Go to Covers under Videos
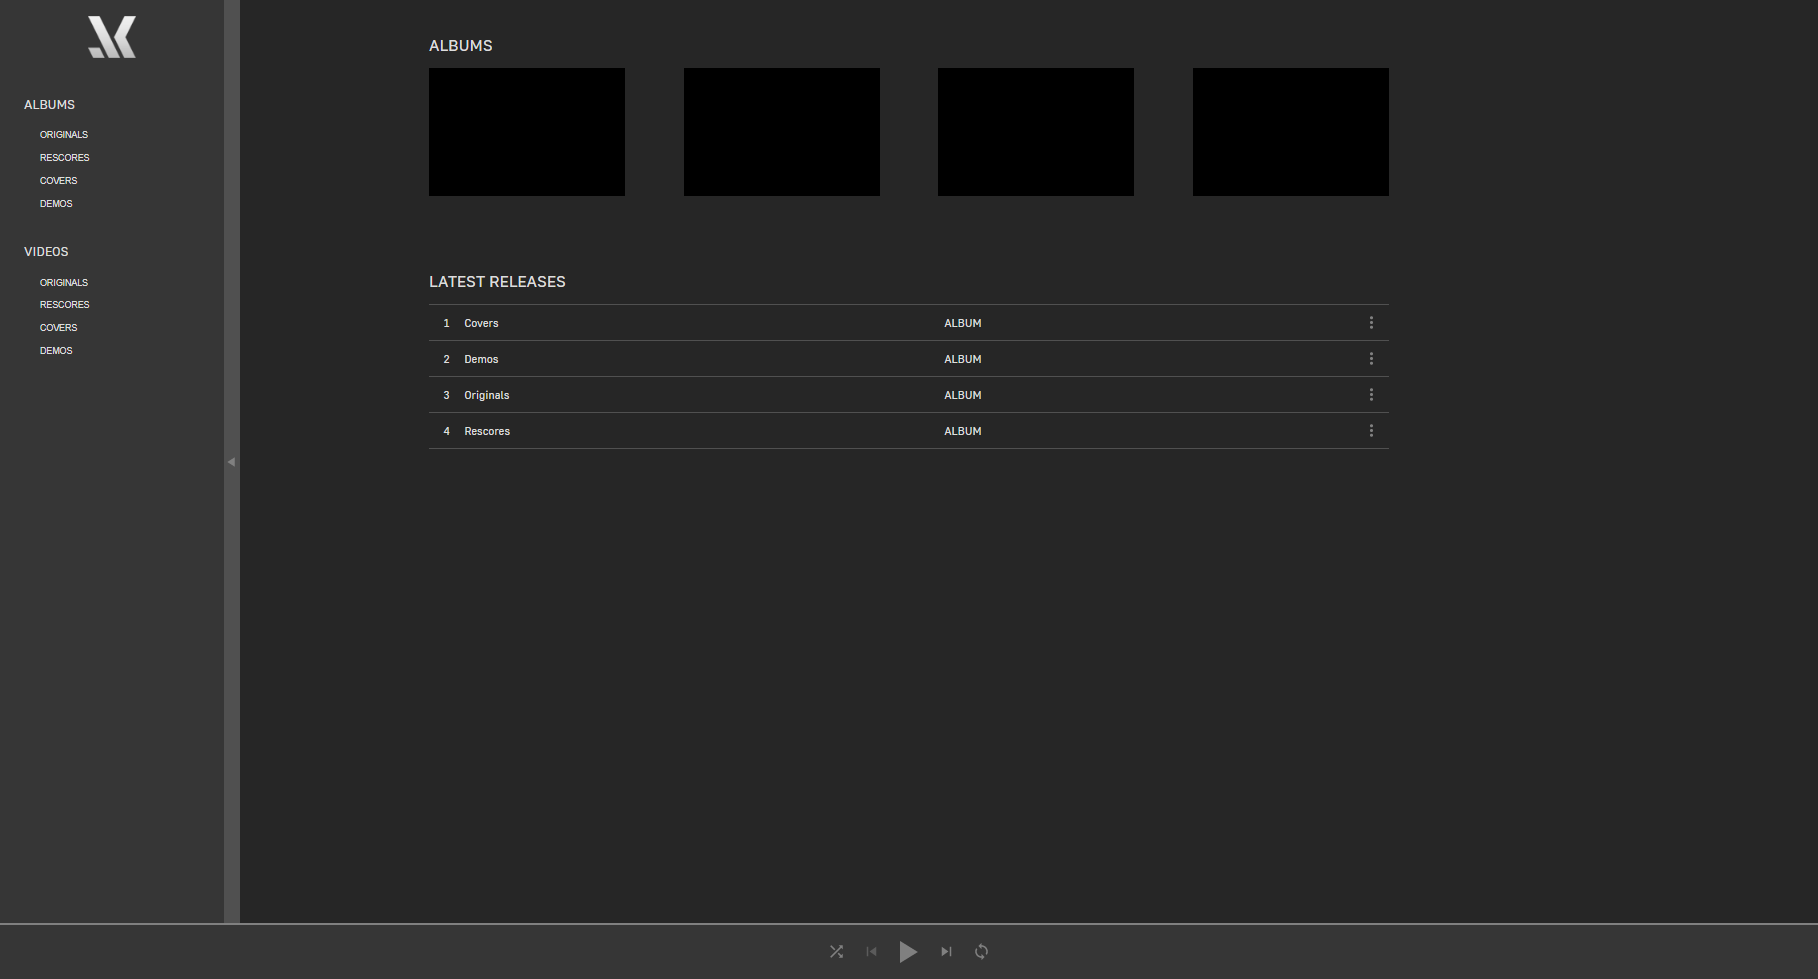 pyautogui.click(x=59, y=328)
